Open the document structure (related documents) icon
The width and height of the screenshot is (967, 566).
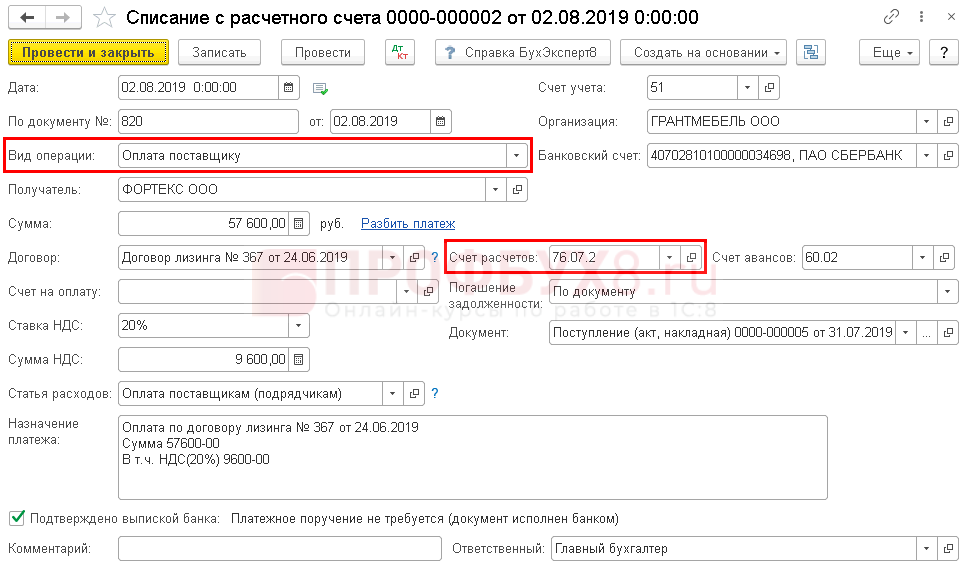point(811,52)
